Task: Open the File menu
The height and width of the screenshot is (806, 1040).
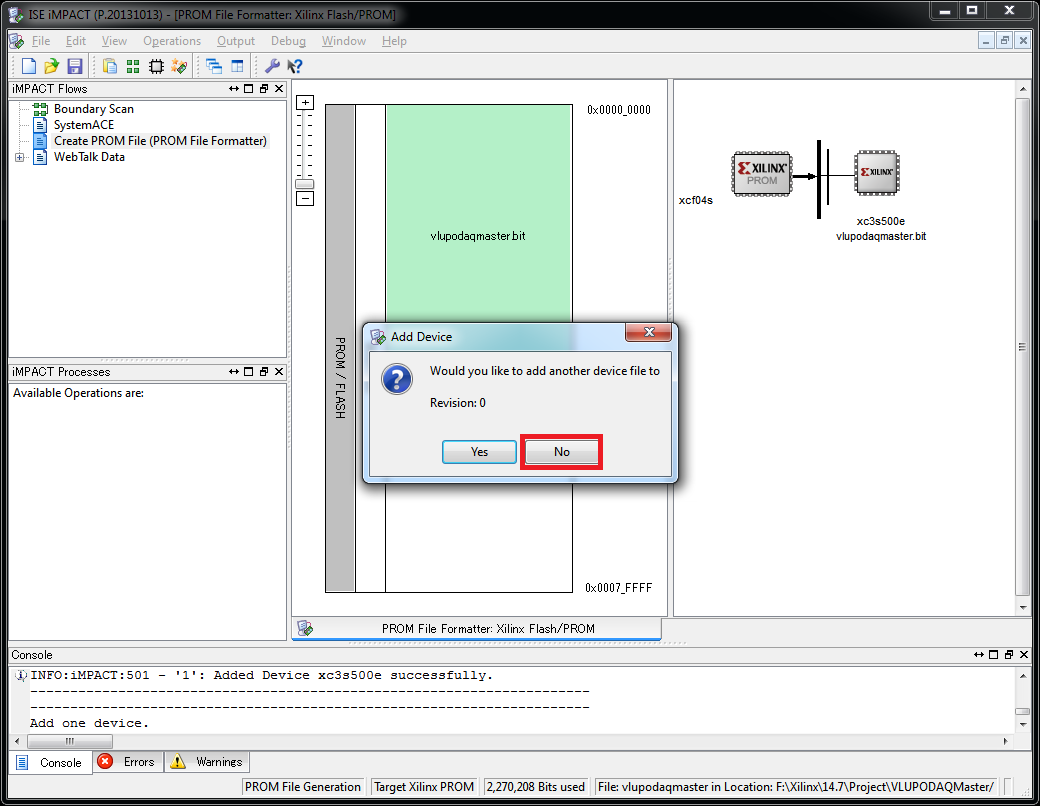Action: 41,41
